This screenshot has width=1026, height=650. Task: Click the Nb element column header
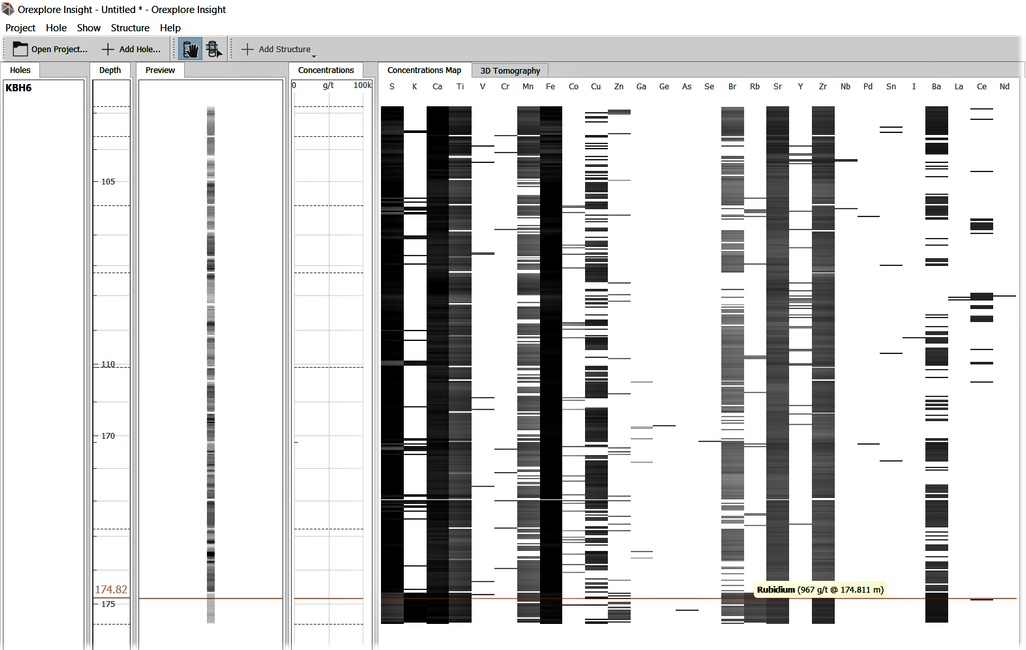click(x=845, y=86)
